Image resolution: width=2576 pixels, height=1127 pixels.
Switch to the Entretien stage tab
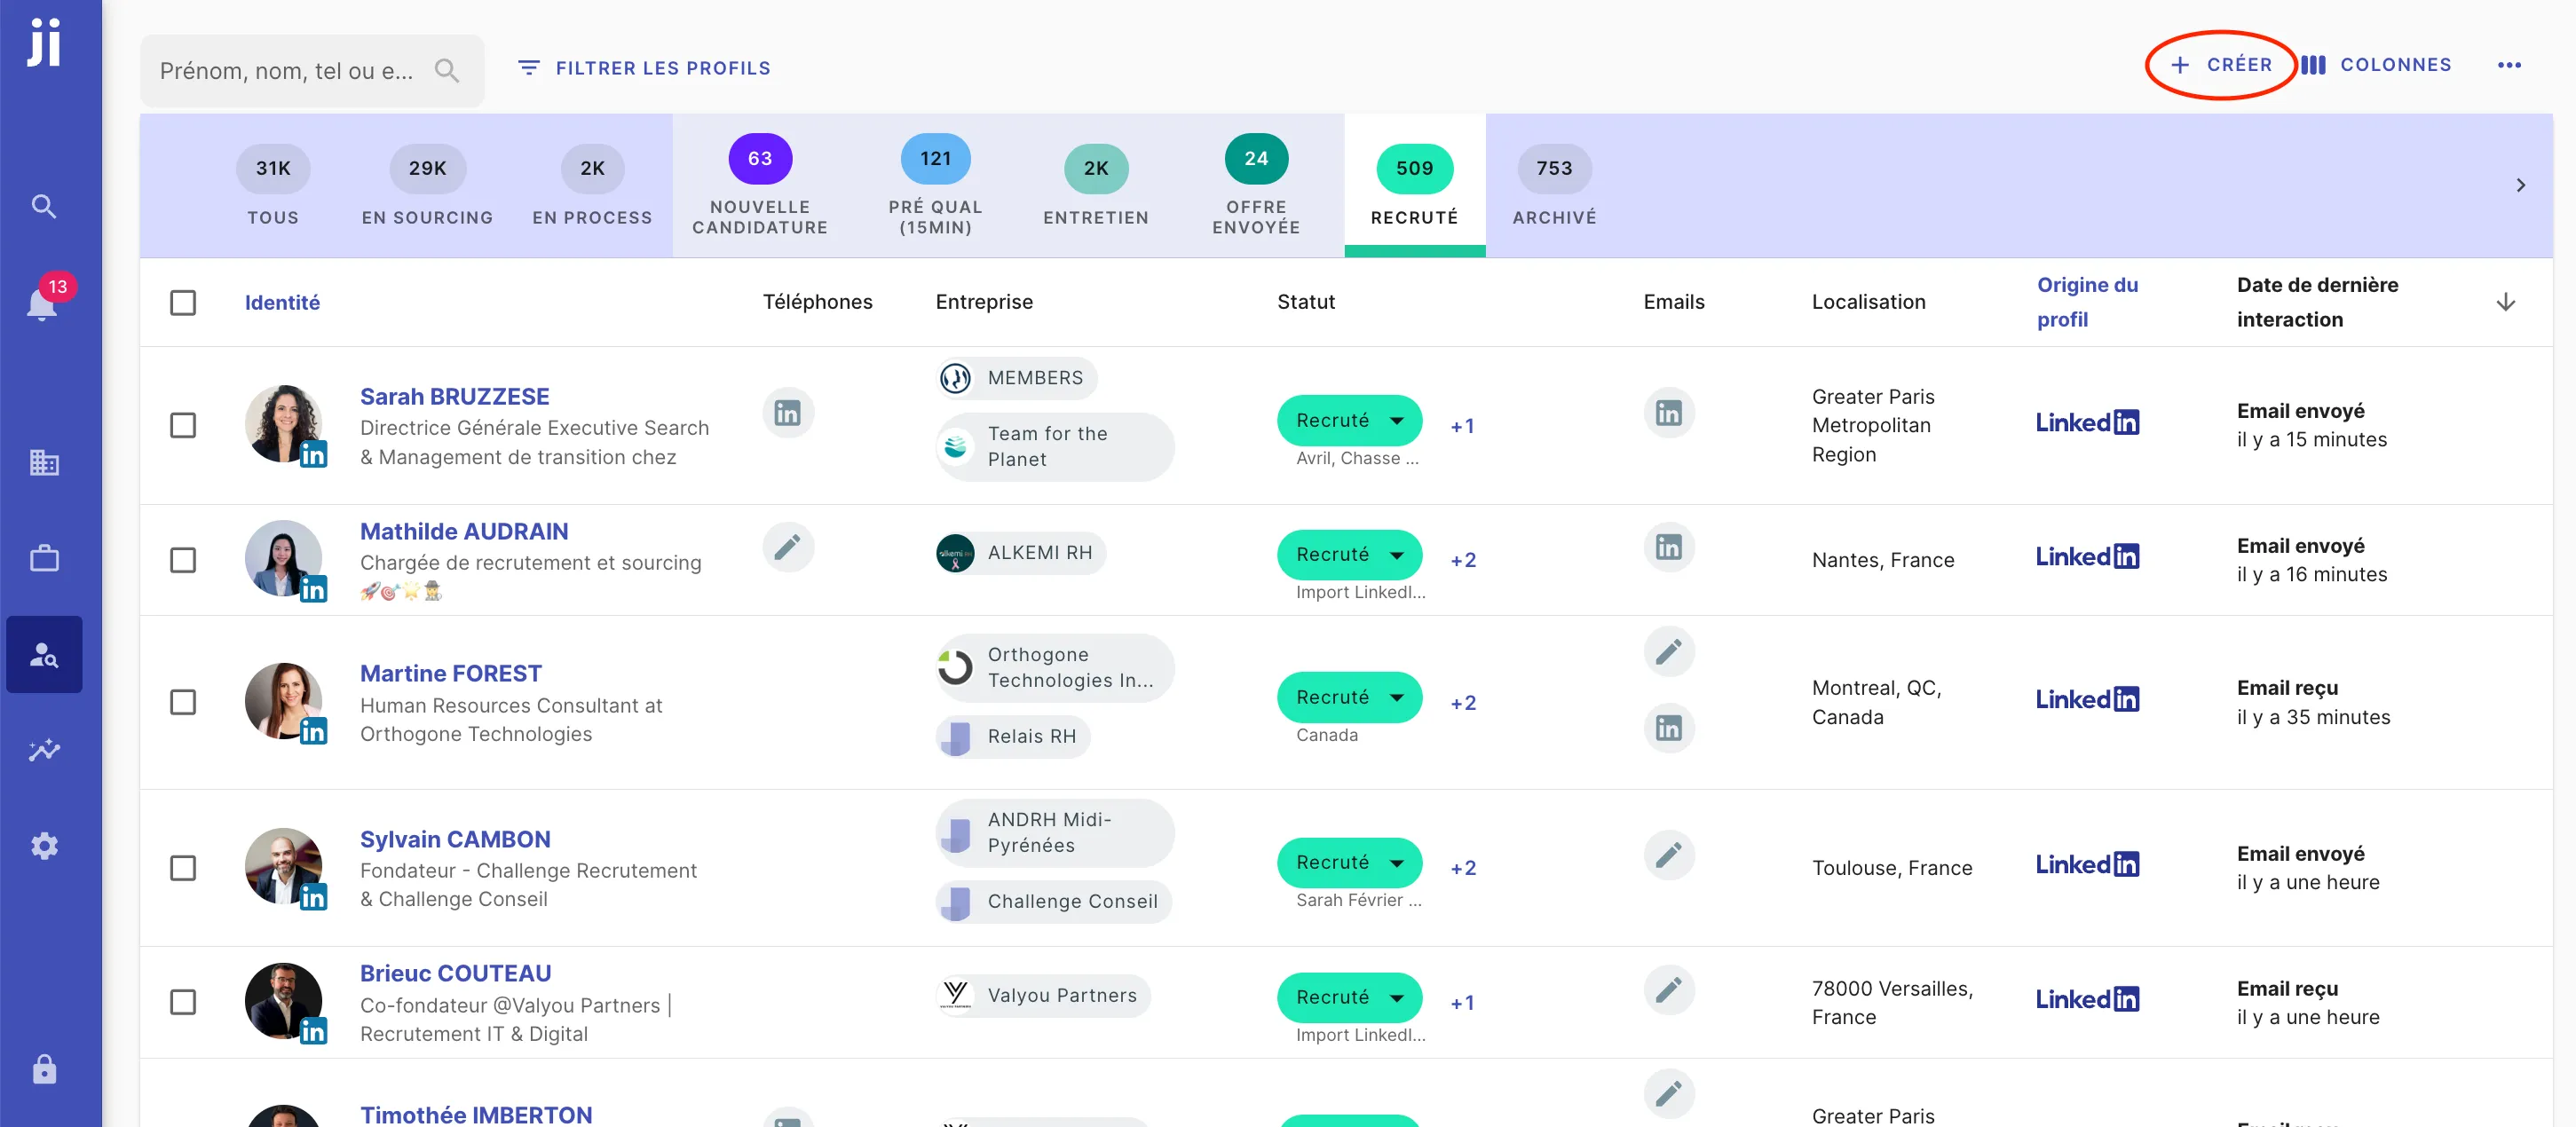(1095, 186)
